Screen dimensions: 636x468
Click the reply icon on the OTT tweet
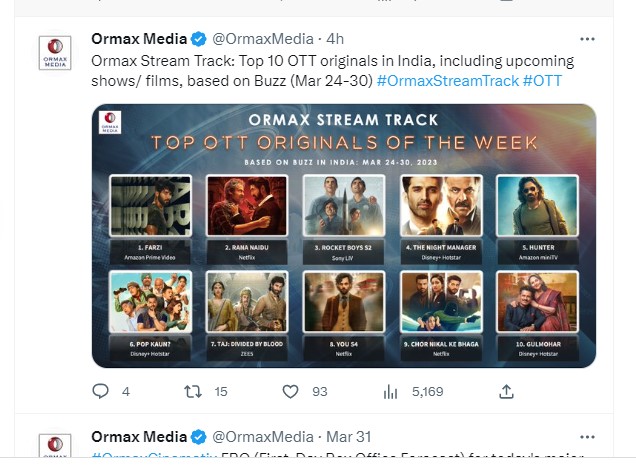coord(100,391)
